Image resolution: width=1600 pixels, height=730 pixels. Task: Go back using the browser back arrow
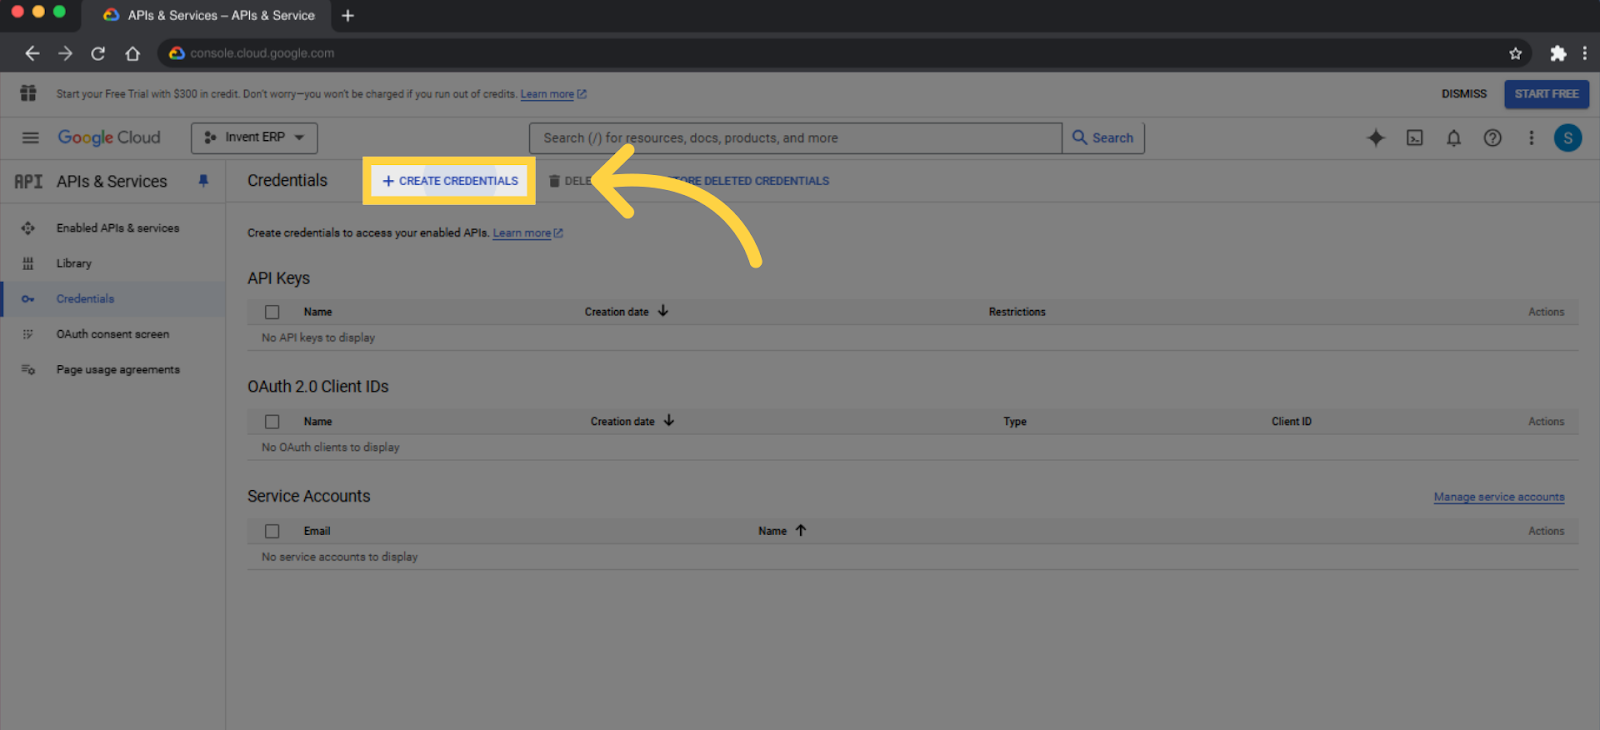[x=32, y=53]
